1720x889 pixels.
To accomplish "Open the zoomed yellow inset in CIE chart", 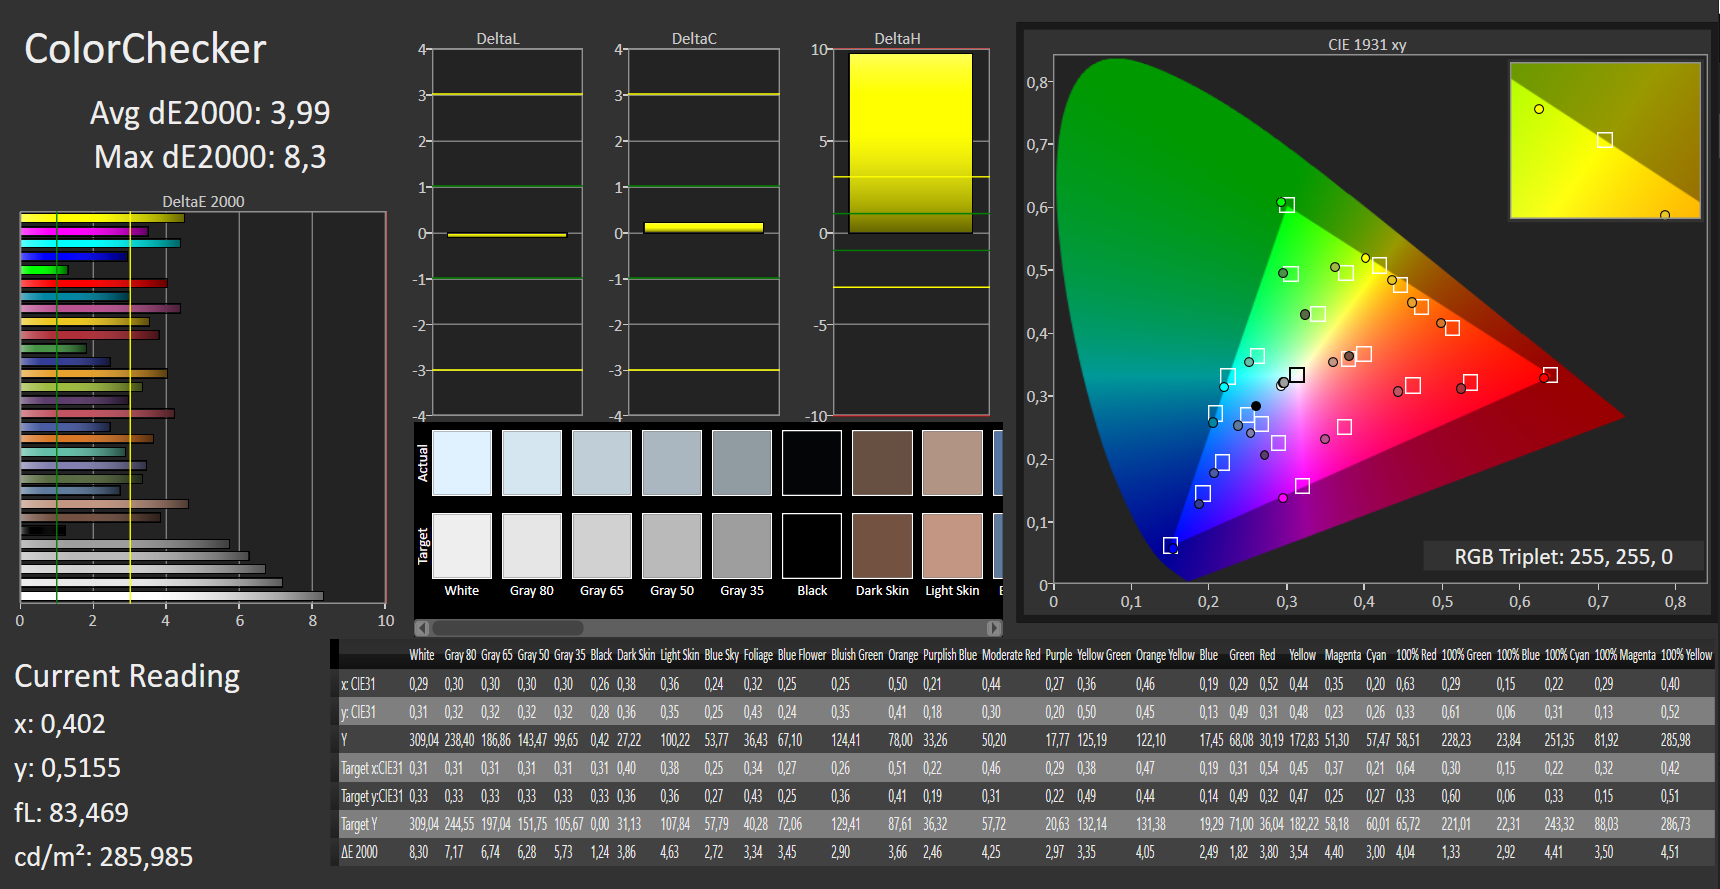I will [1605, 140].
